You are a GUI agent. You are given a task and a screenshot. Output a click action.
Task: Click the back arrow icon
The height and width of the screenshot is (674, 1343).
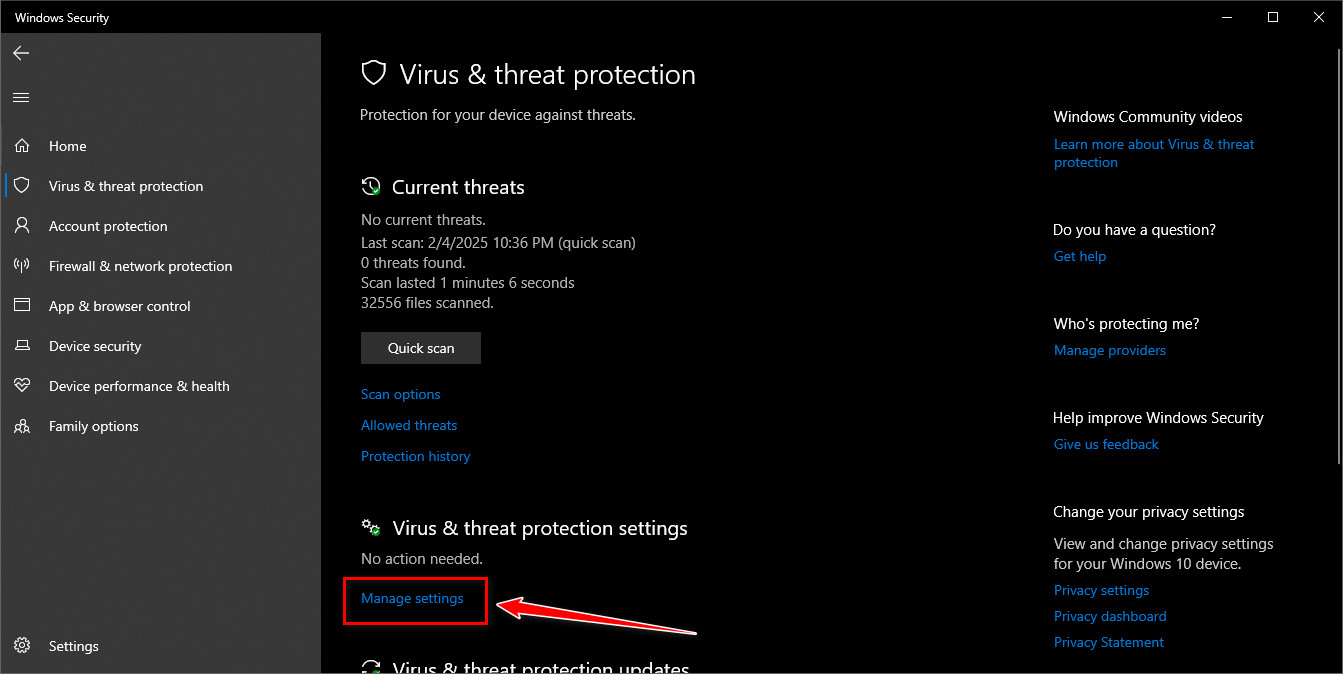21,53
